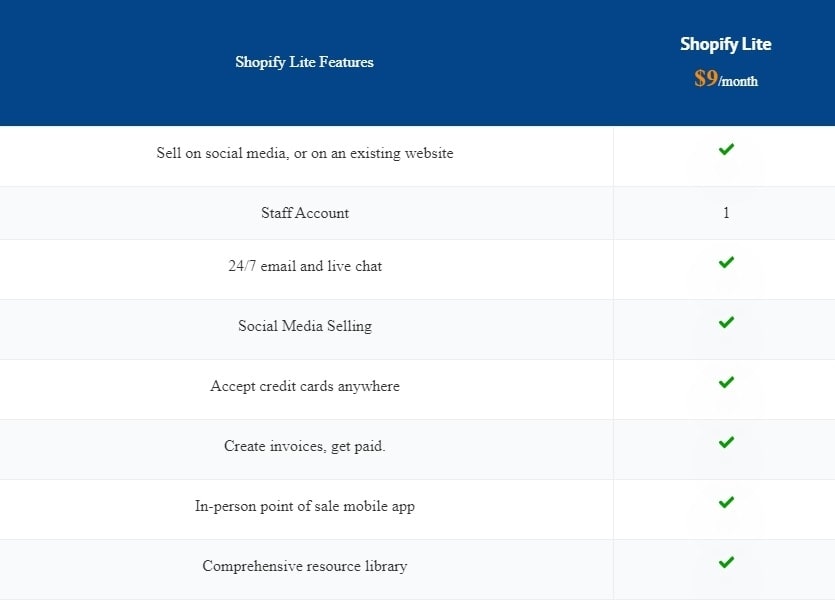This screenshot has height=600, width=835.
Task: Click the Comprehensive resource library label
Action: pos(305,566)
